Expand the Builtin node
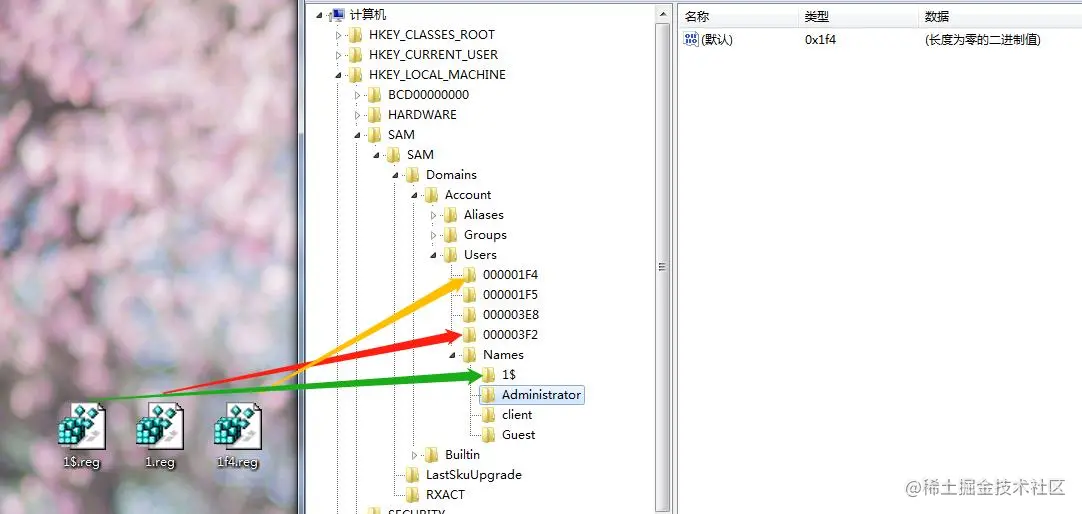Image resolution: width=1082 pixels, height=514 pixels. tap(414, 455)
